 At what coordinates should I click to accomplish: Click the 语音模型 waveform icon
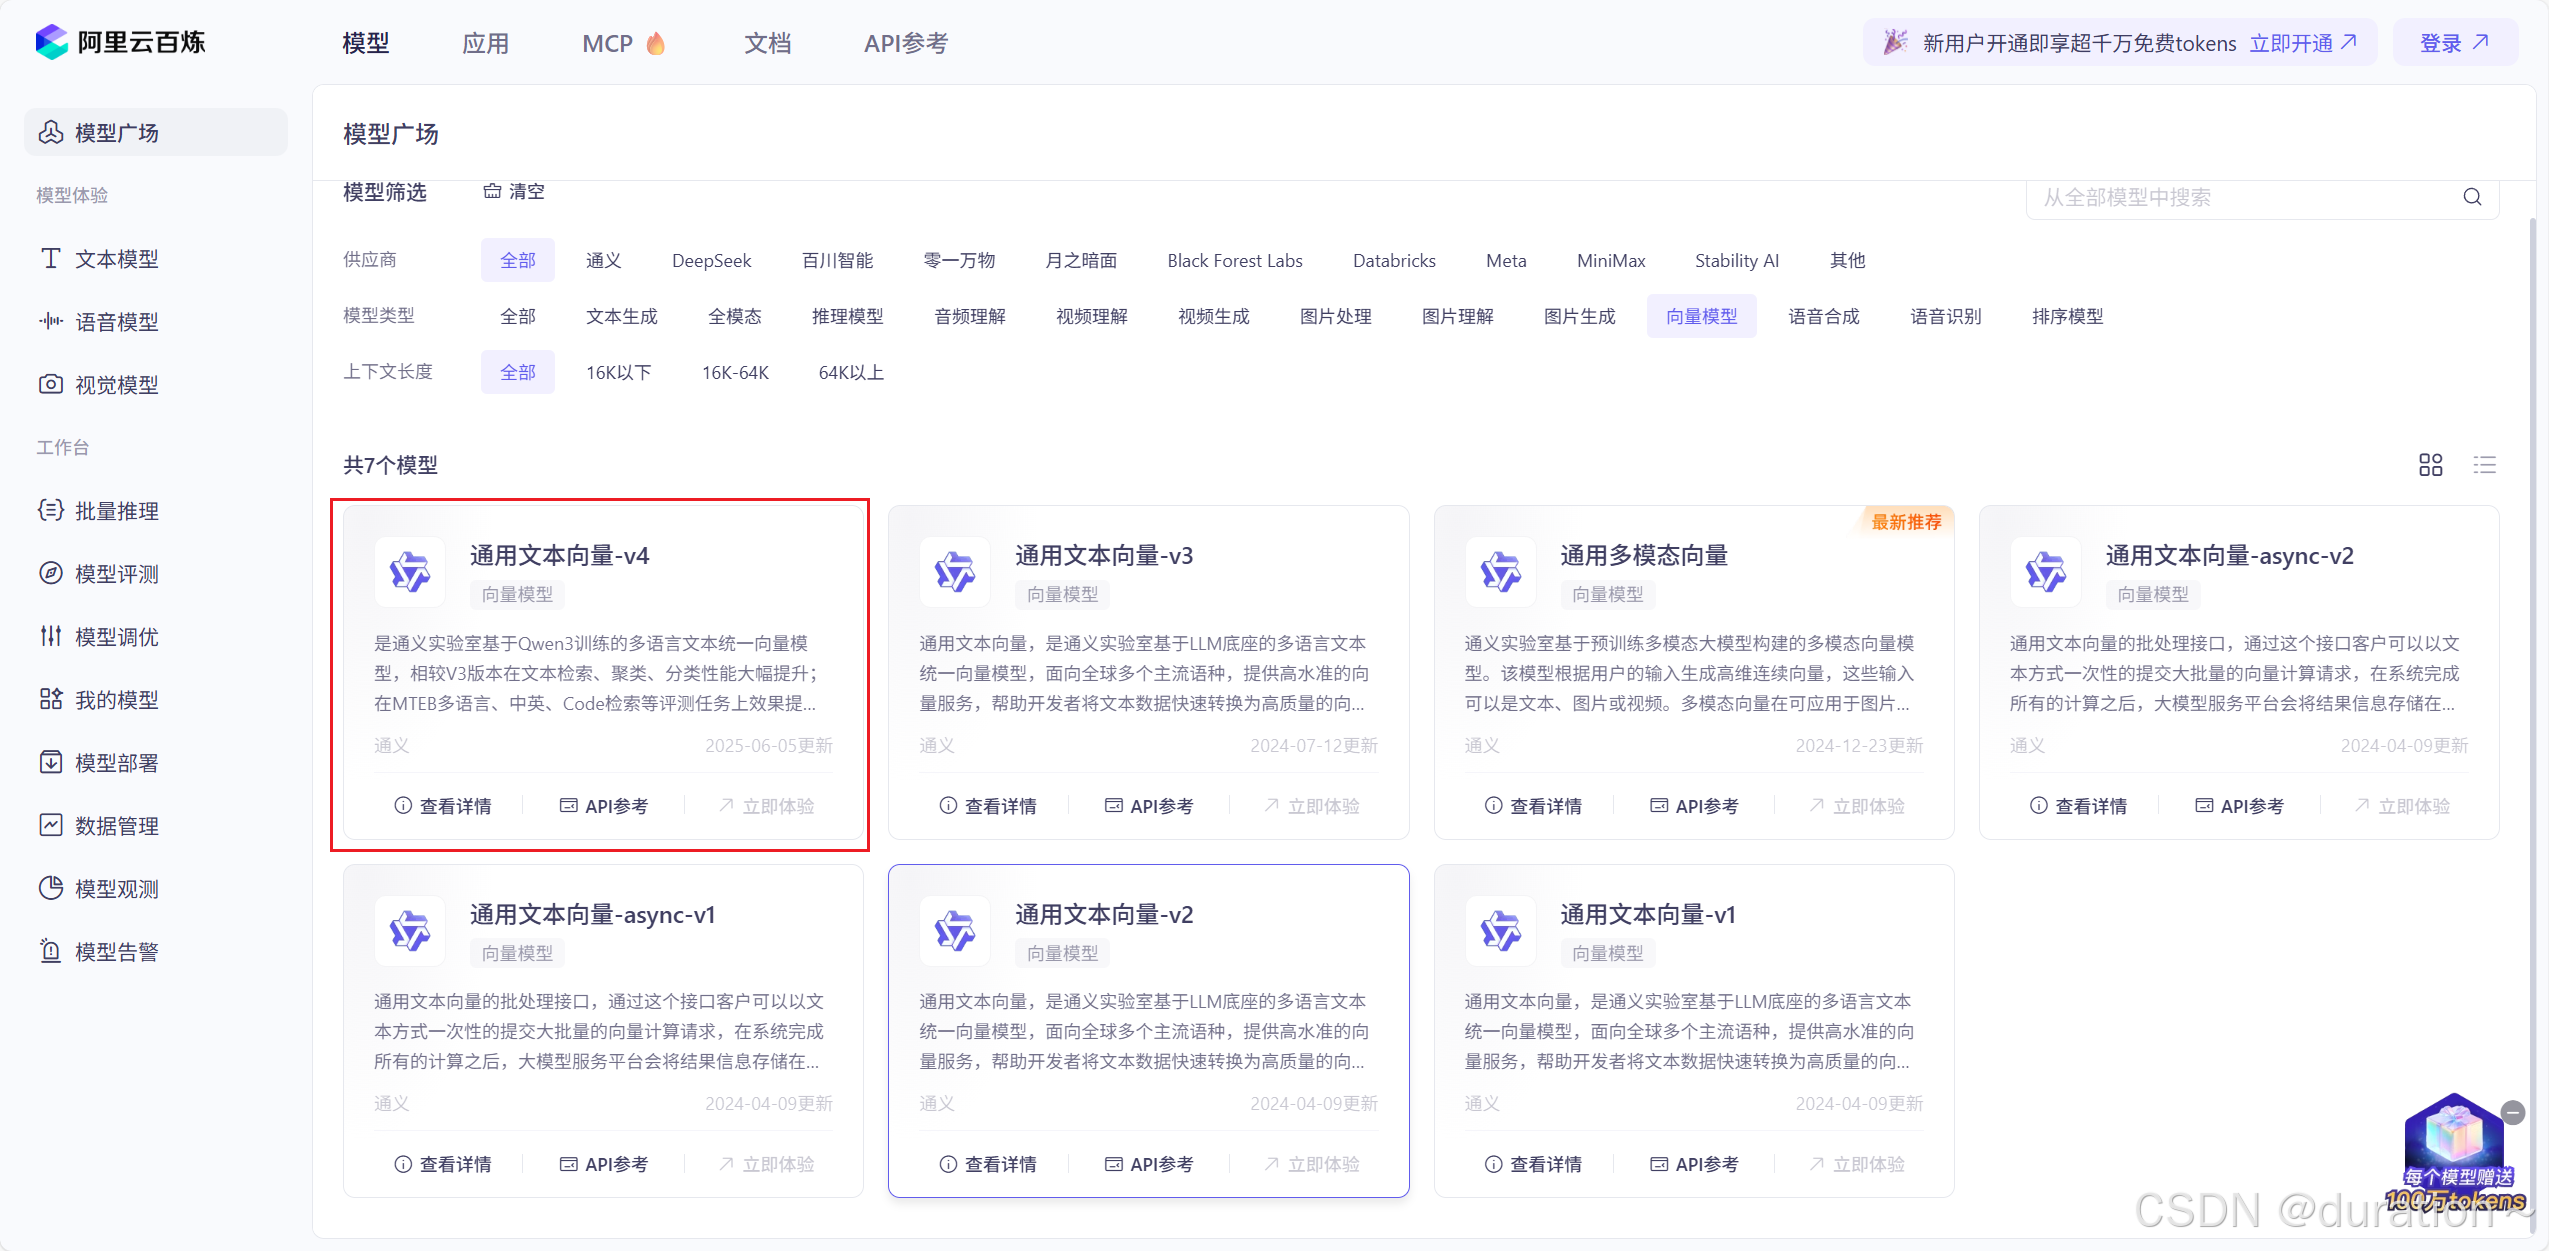(50, 321)
